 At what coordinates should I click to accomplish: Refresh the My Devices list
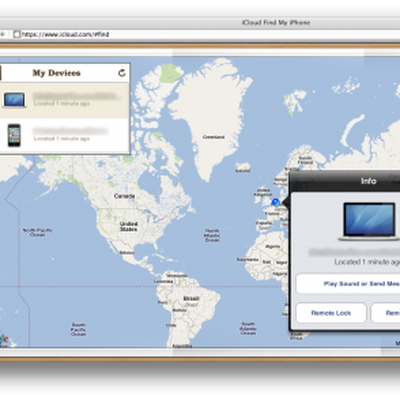[122, 73]
